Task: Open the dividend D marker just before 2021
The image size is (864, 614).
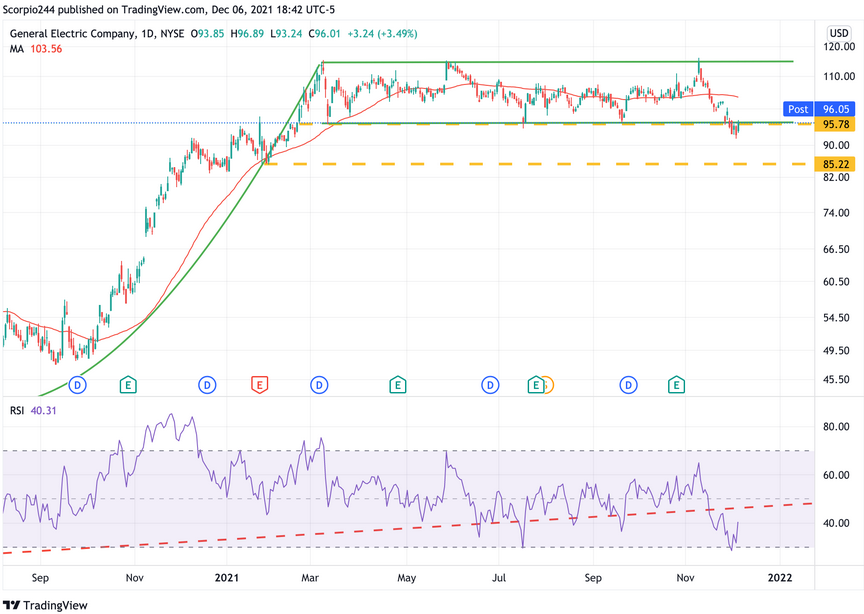Action: point(207,385)
